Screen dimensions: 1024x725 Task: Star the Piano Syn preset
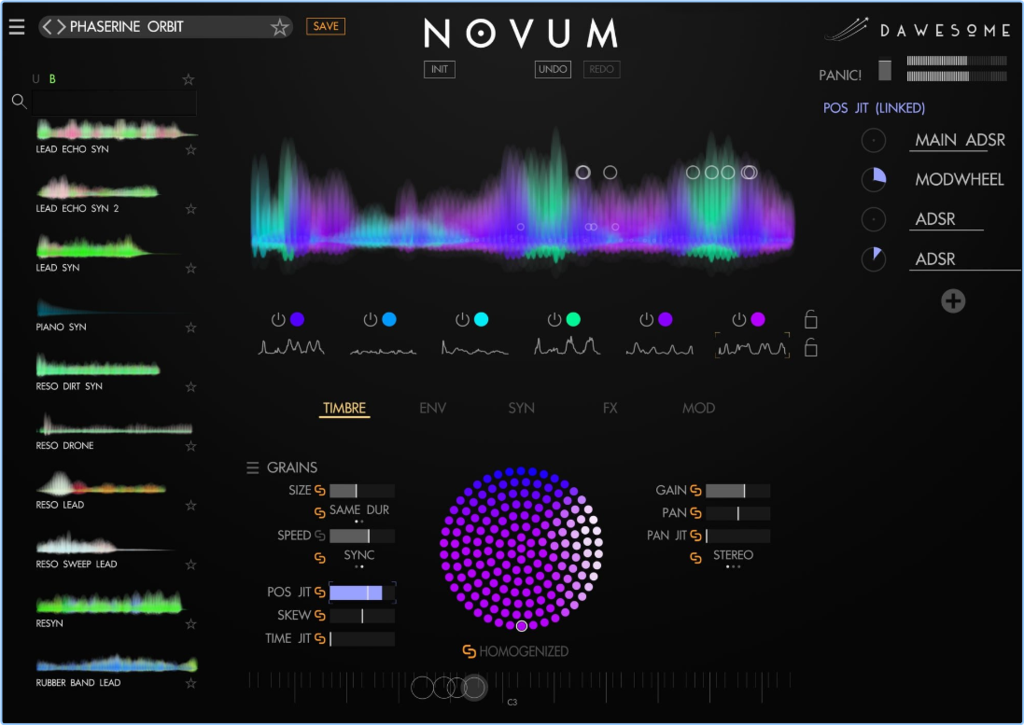191,327
